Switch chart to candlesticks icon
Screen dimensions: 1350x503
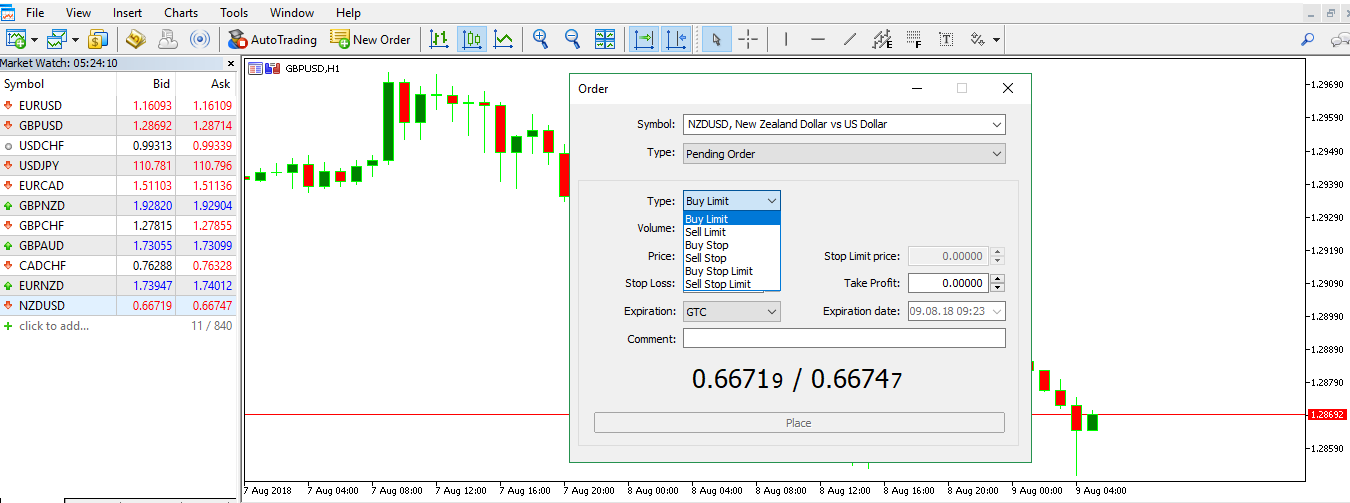coord(472,40)
